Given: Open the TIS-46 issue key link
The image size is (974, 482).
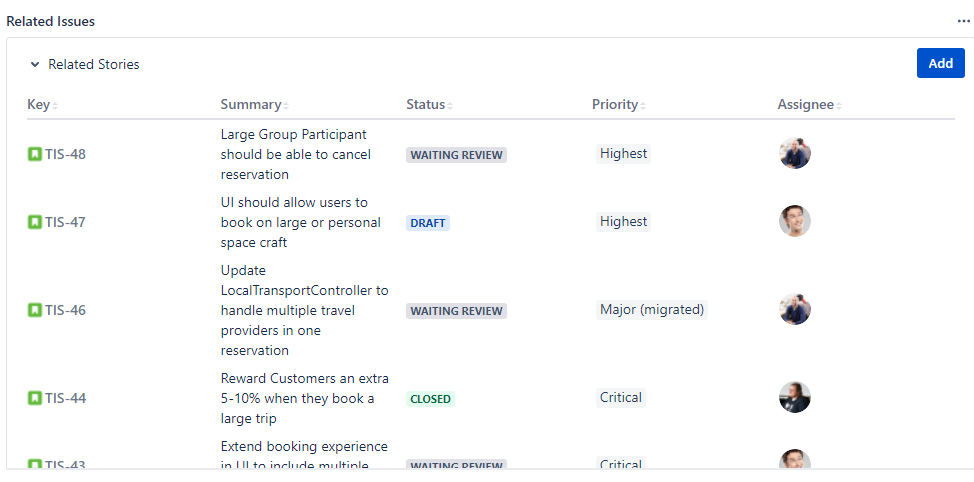Looking at the screenshot, I should tap(66, 310).
